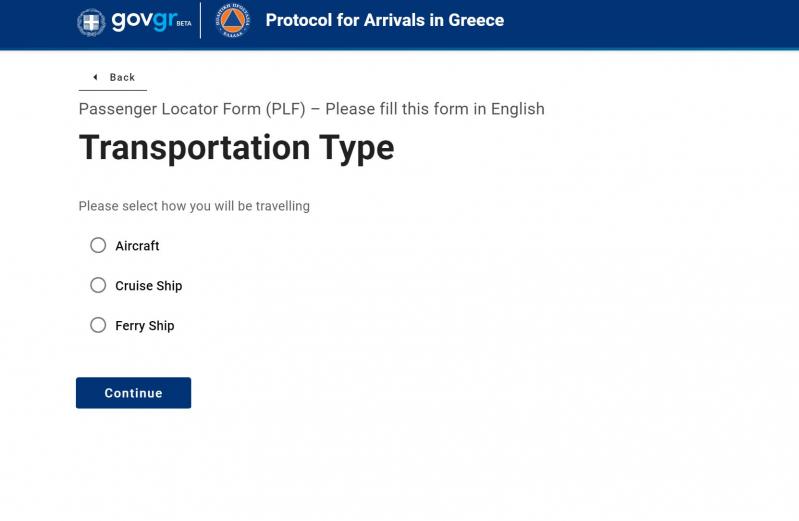Click the '(PLF)' abbreviation in subtitle
Screen dimensions: 799x521
[285, 109]
